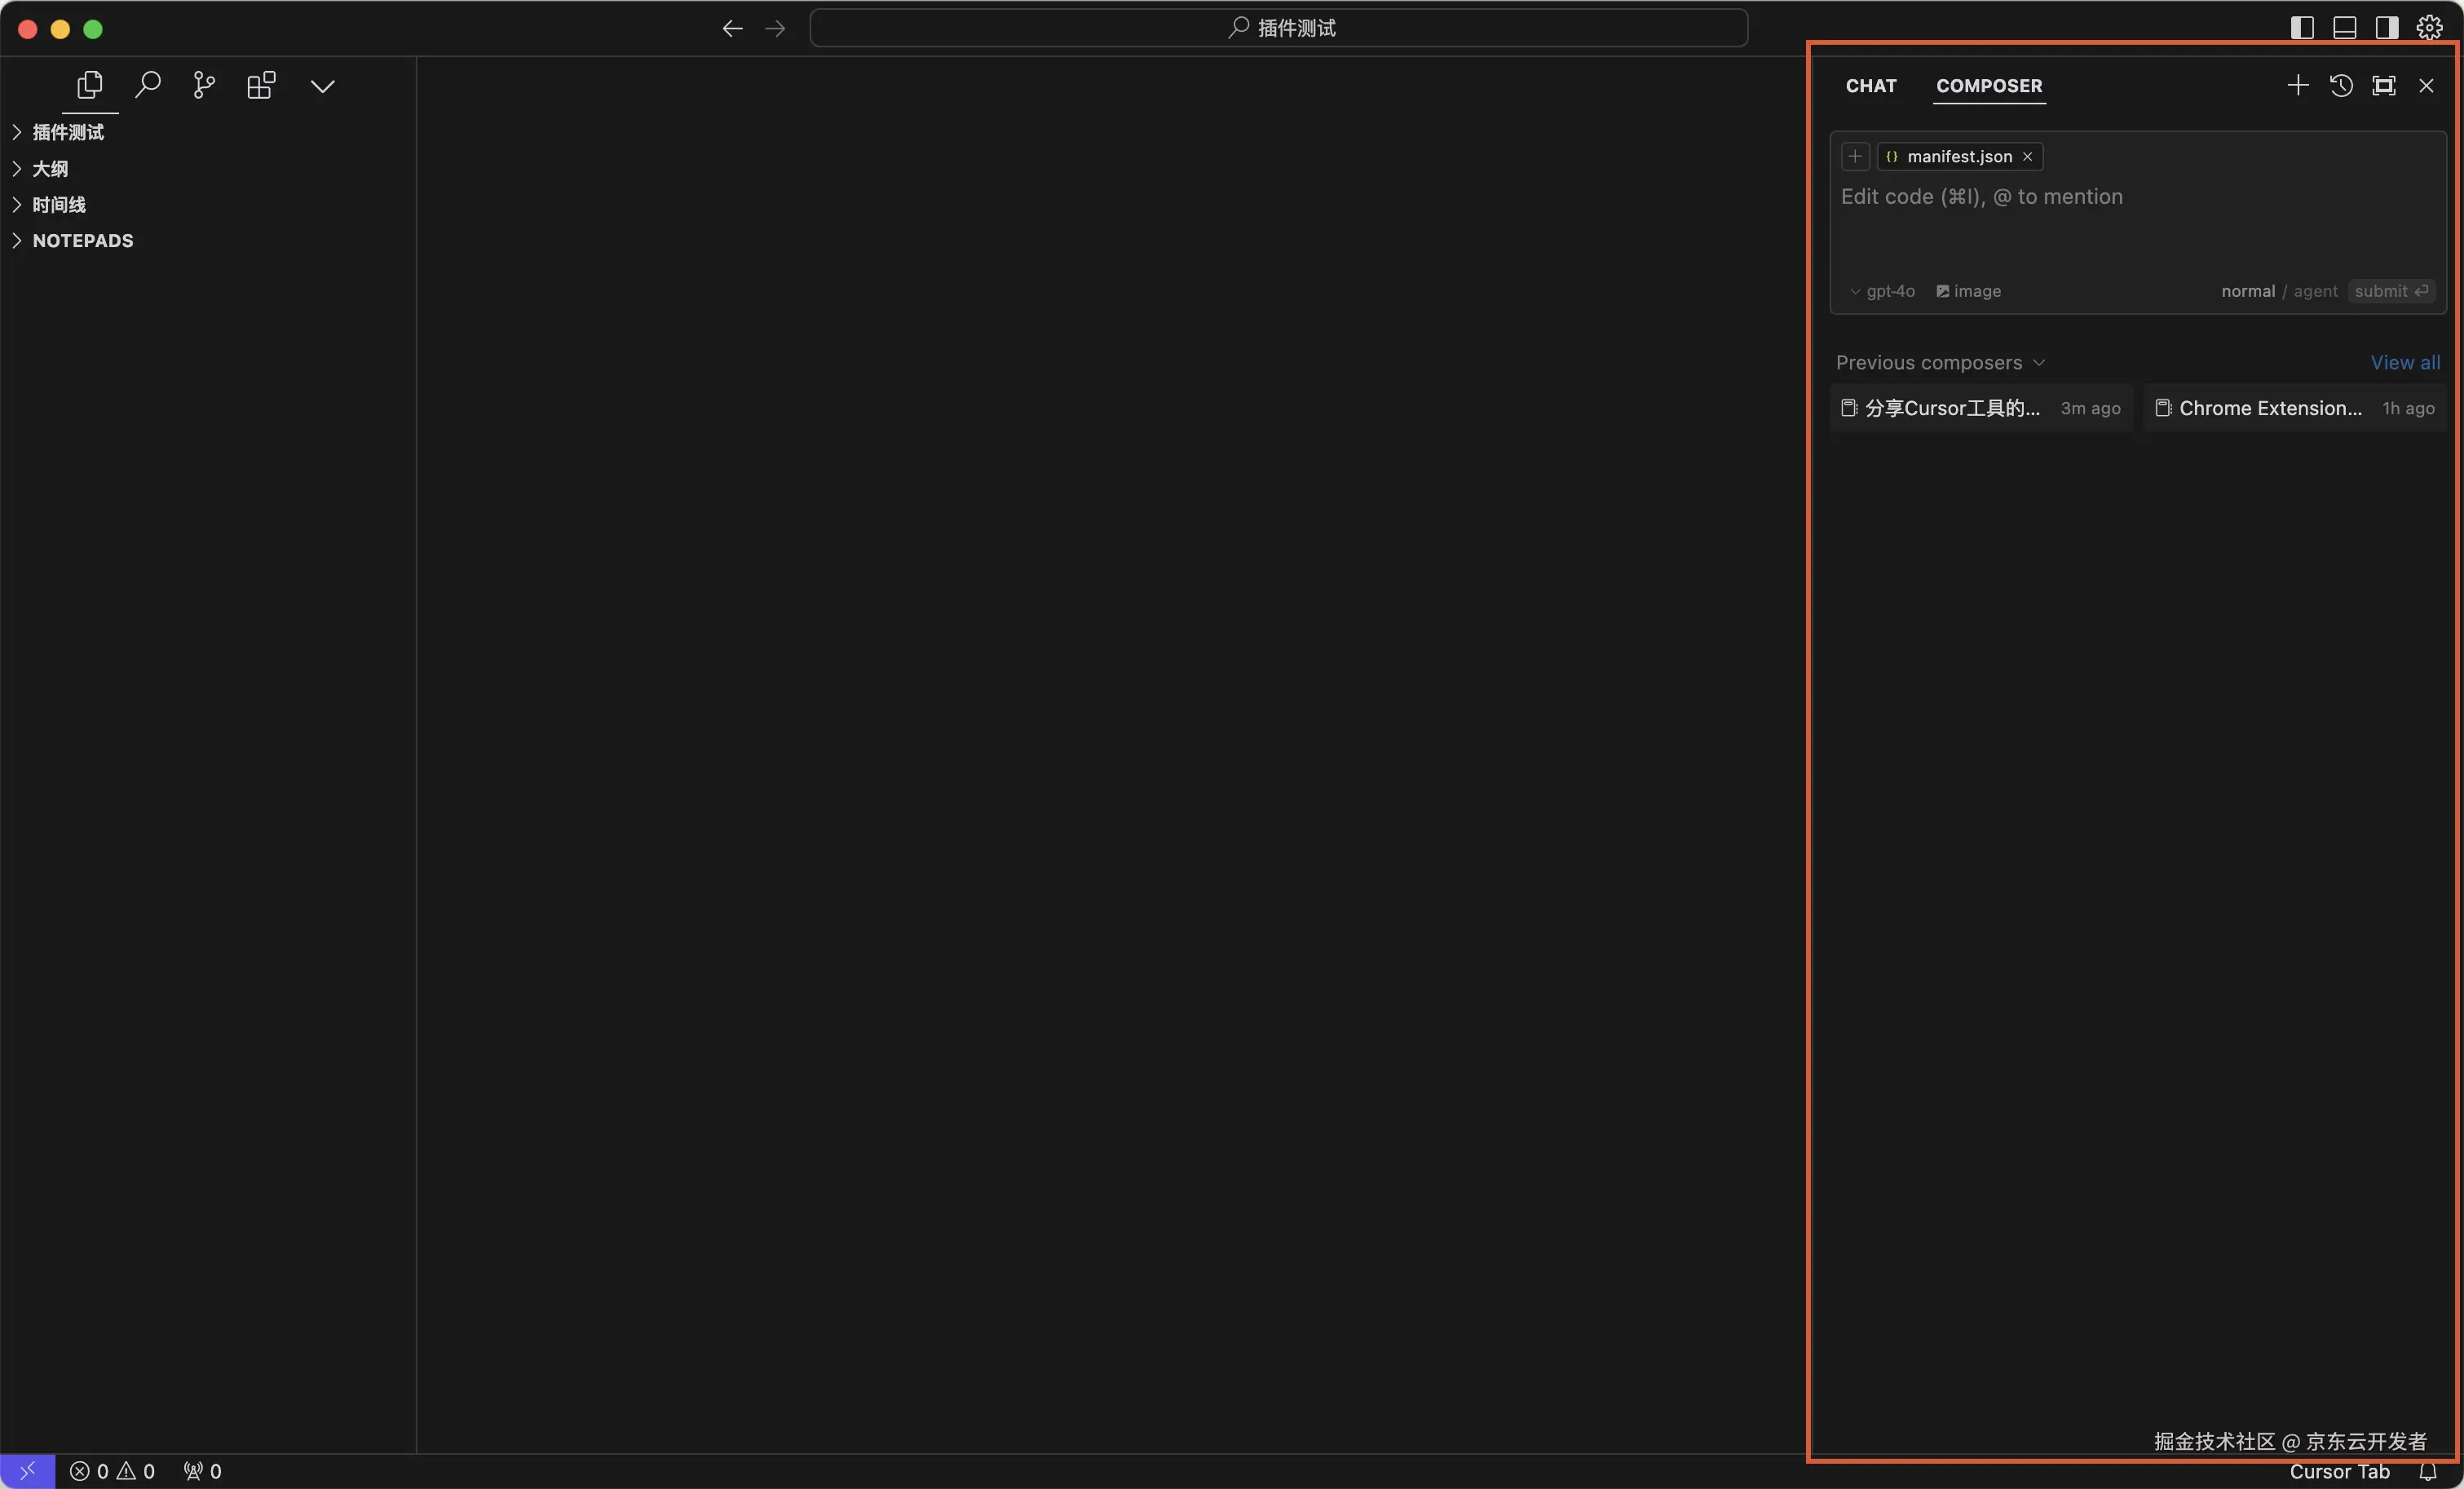Open composer in fullscreen mode
This screenshot has height=1489, width=2464.
2383,86
